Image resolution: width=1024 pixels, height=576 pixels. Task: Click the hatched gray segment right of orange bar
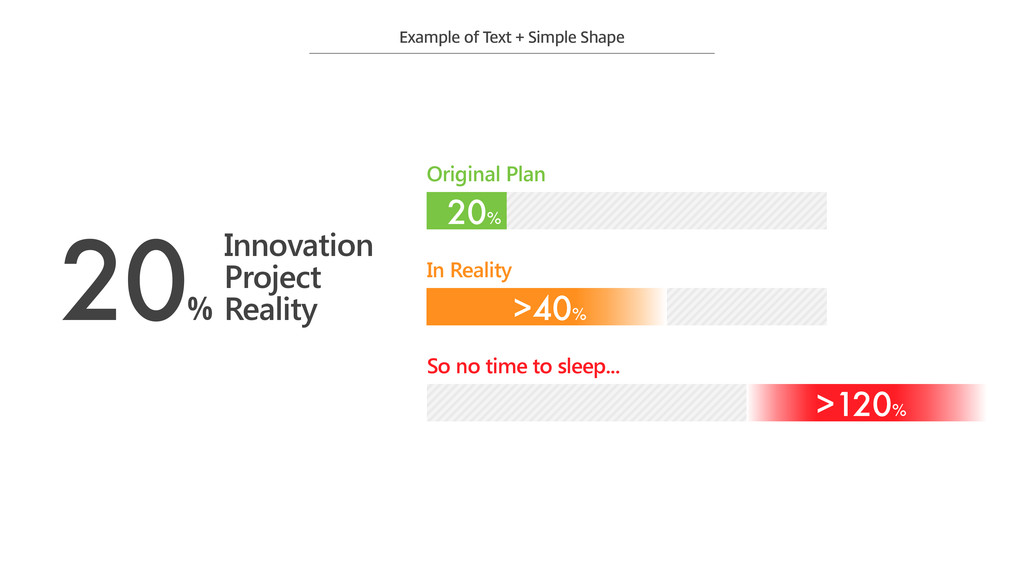[746, 307]
